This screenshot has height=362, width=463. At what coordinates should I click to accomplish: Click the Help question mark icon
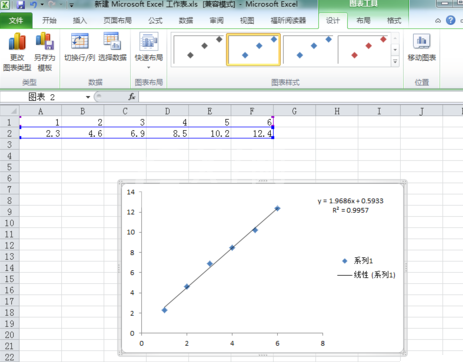click(451, 21)
